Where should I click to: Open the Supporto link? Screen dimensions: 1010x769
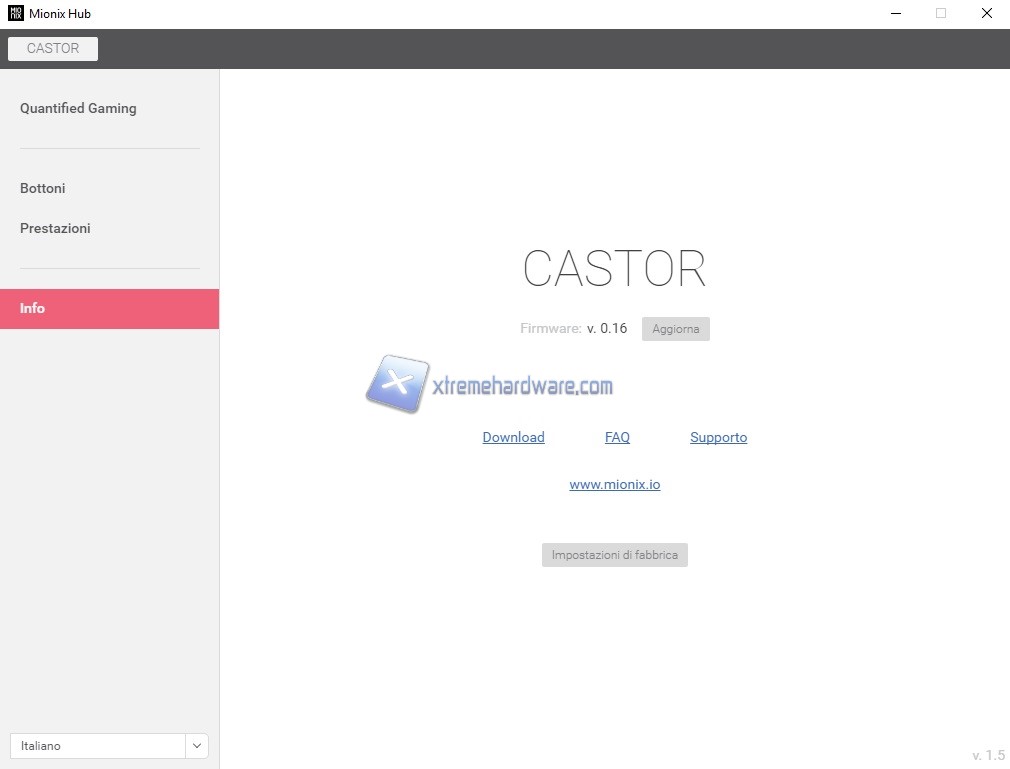coord(718,437)
